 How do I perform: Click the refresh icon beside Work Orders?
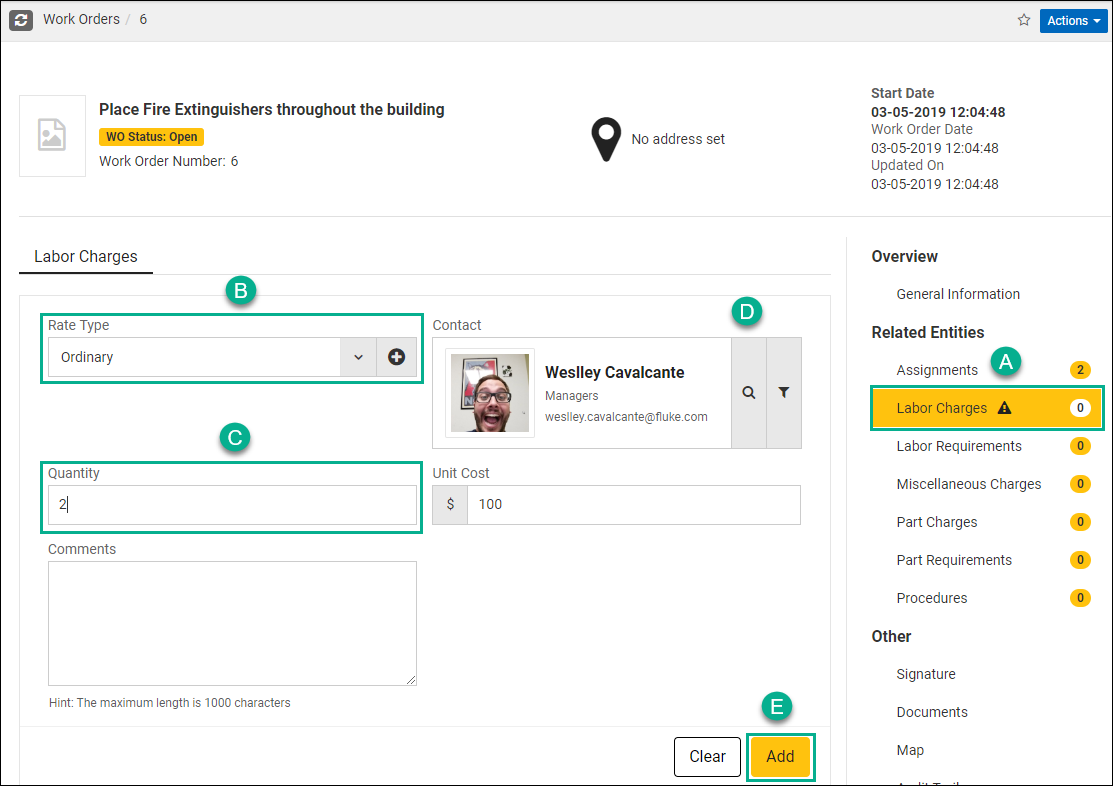[x=21, y=20]
